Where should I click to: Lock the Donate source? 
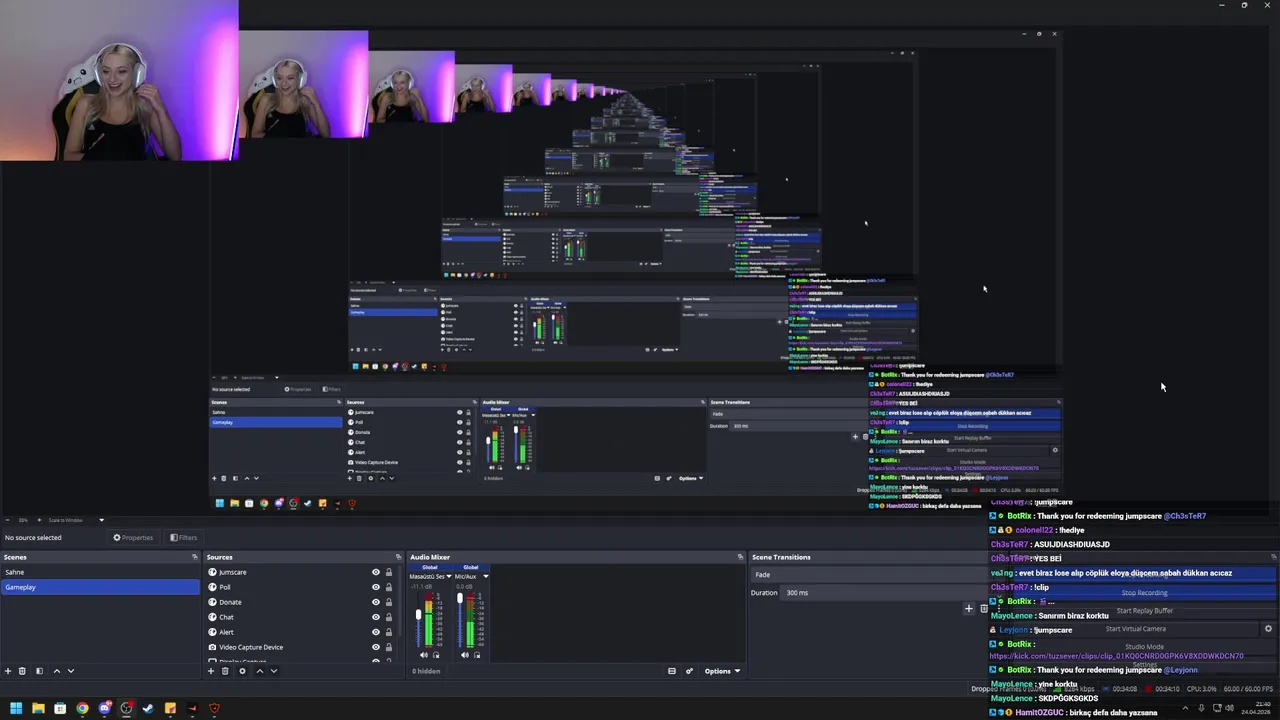[389, 602]
